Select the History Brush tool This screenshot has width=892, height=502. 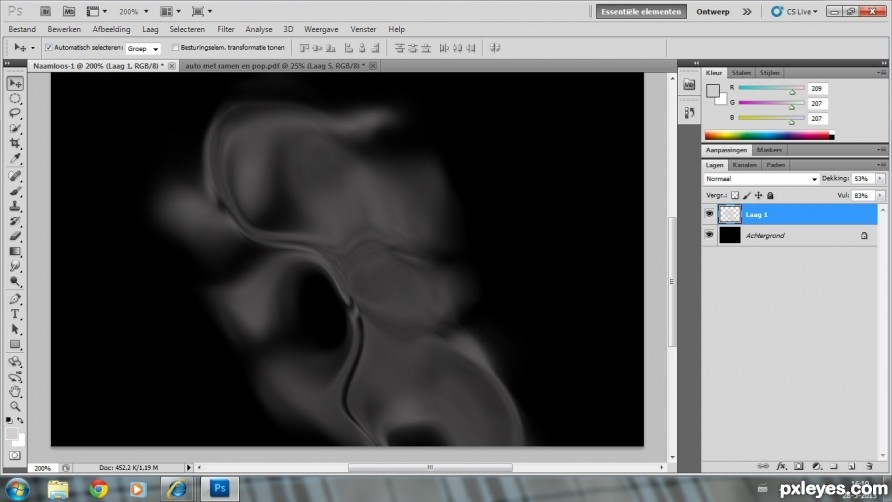coord(15,221)
